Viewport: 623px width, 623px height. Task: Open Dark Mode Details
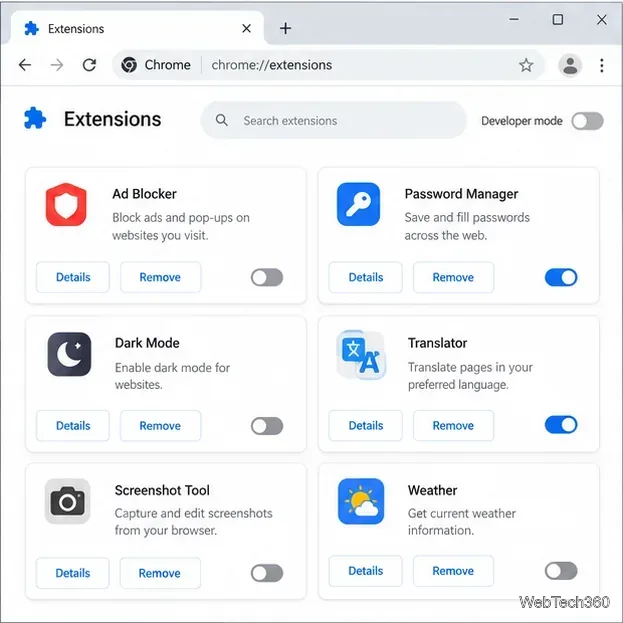(73, 426)
